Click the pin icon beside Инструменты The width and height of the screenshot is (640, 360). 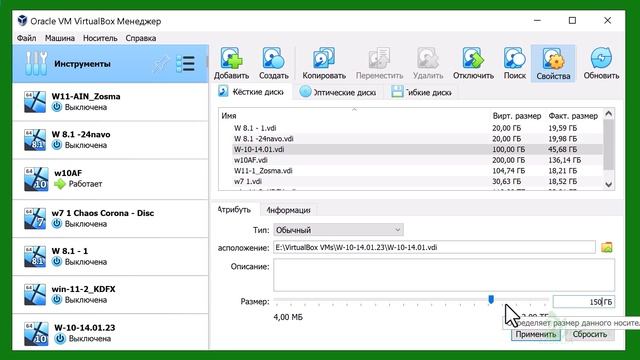pos(161,64)
